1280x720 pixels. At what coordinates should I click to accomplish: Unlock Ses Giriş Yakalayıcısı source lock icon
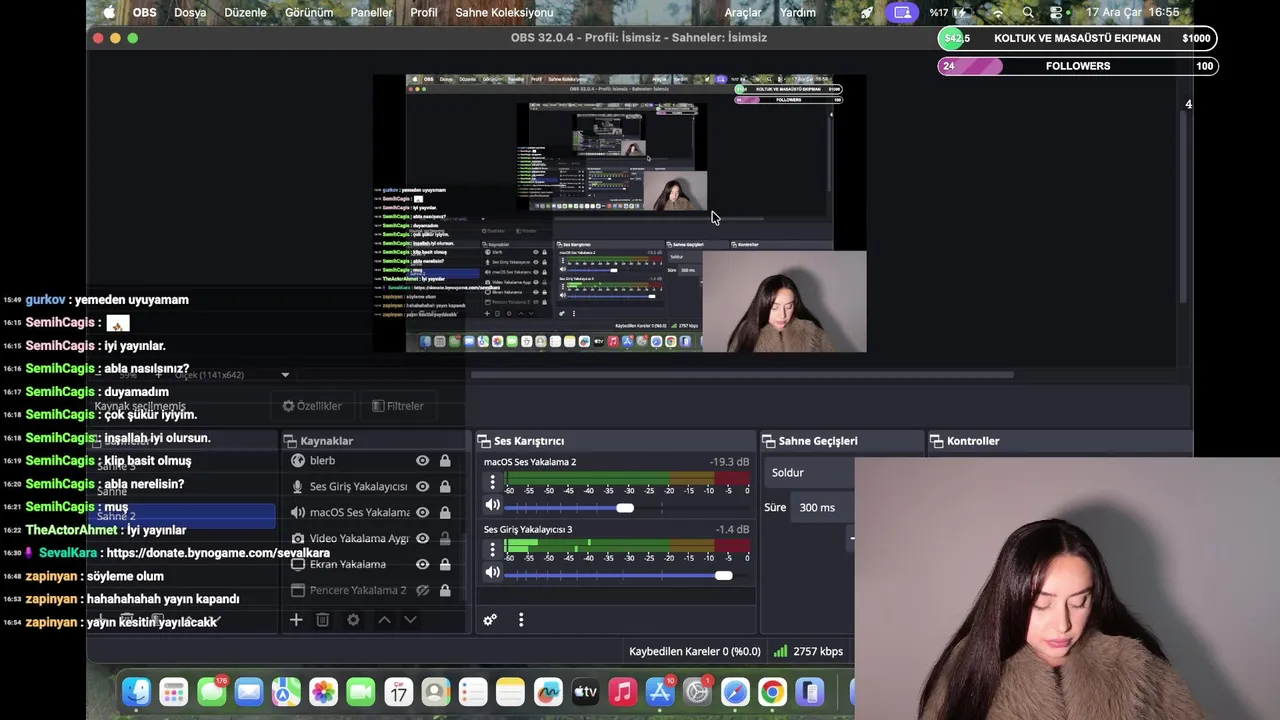pos(445,487)
